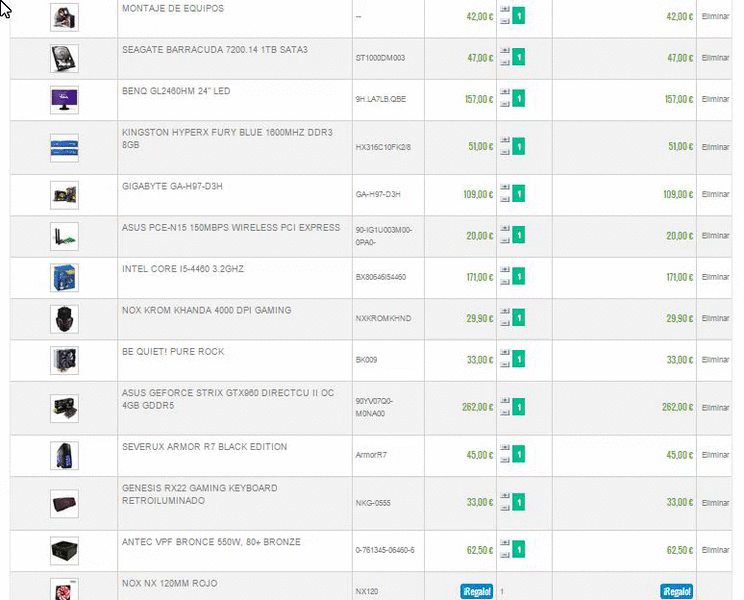The width and height of the screenshot is (744, 600).
Task: Click Regalo badge in Nox NX120 total column
Action: click(x=676, y=591)
